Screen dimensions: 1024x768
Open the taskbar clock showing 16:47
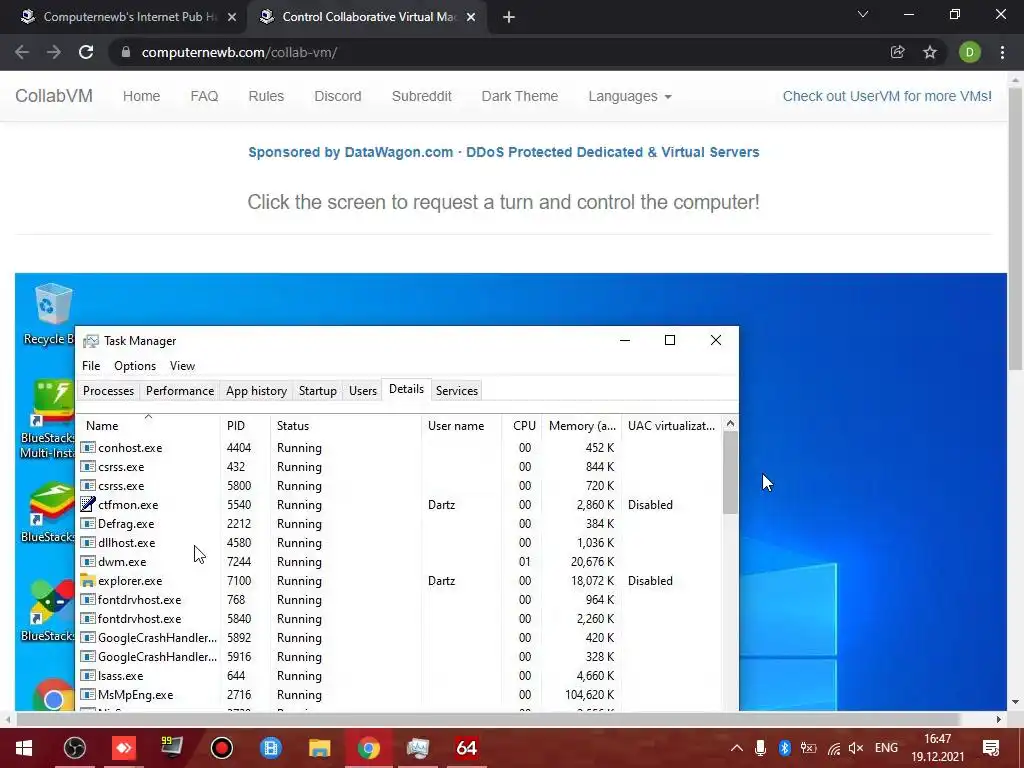pyautogui.click(x=938, y=748)
